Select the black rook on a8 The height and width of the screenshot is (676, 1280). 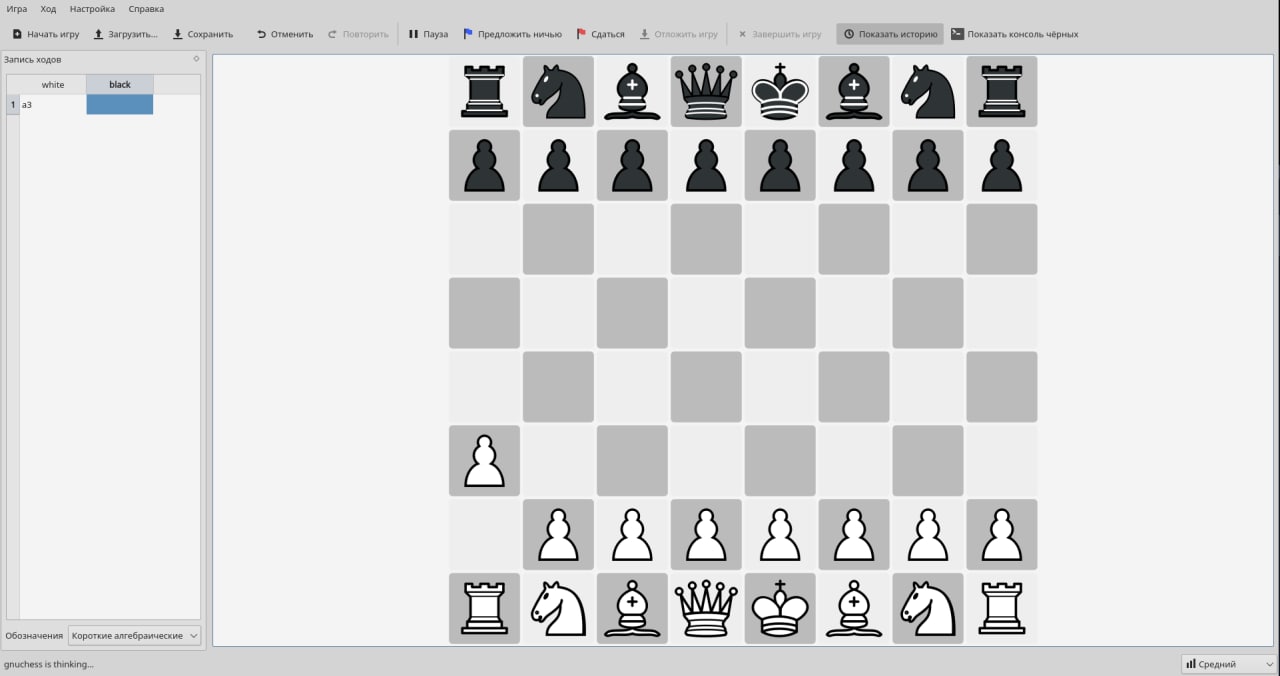[x=484, y=91]
